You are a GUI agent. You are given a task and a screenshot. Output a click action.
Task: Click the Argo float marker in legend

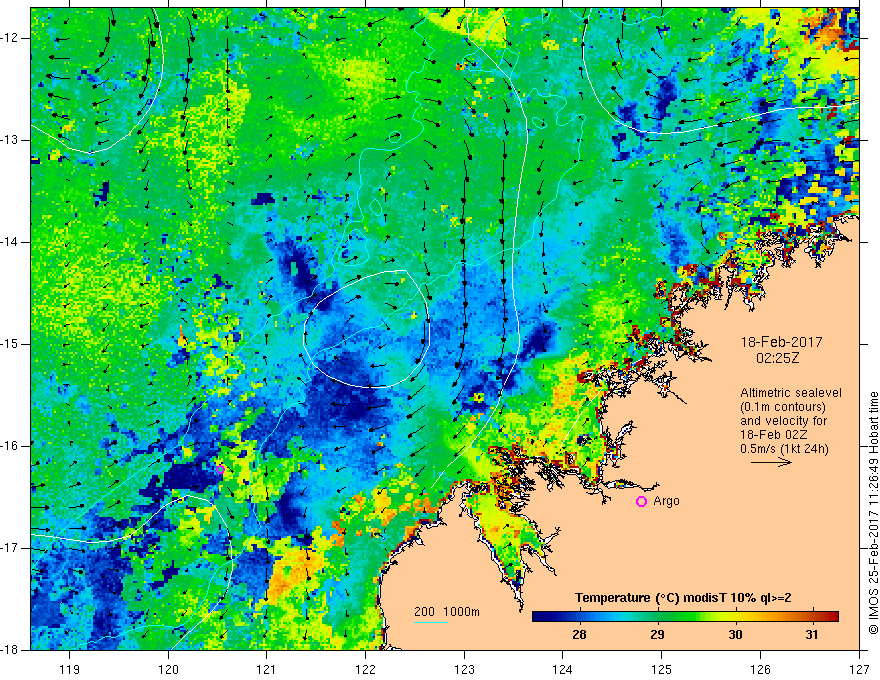pyautogui.click(x=641, y=502)
